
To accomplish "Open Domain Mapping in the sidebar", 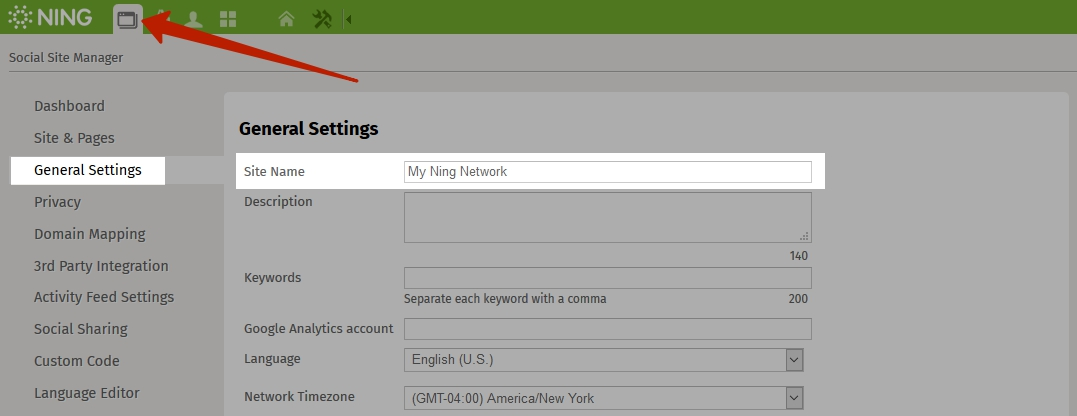I will point(90,234).
